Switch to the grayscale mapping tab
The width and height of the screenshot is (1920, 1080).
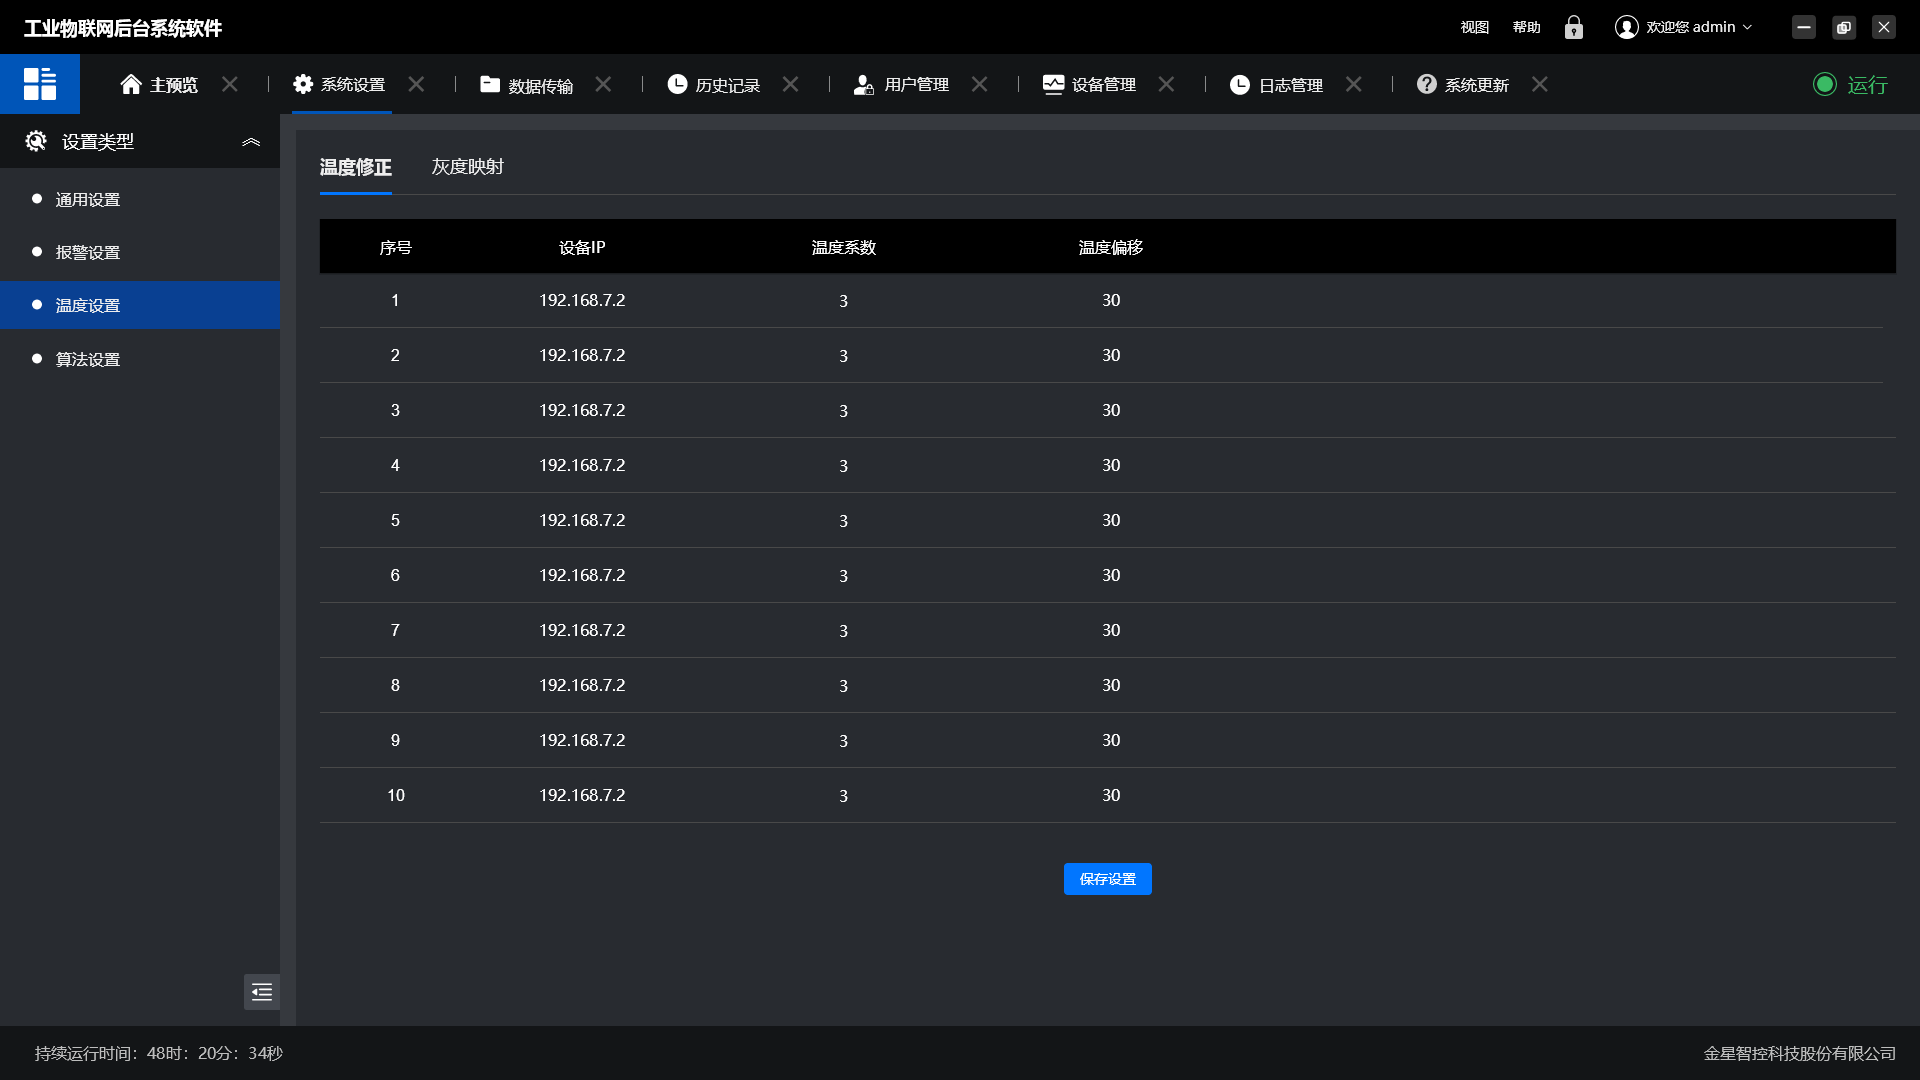(x=467, y=167)
